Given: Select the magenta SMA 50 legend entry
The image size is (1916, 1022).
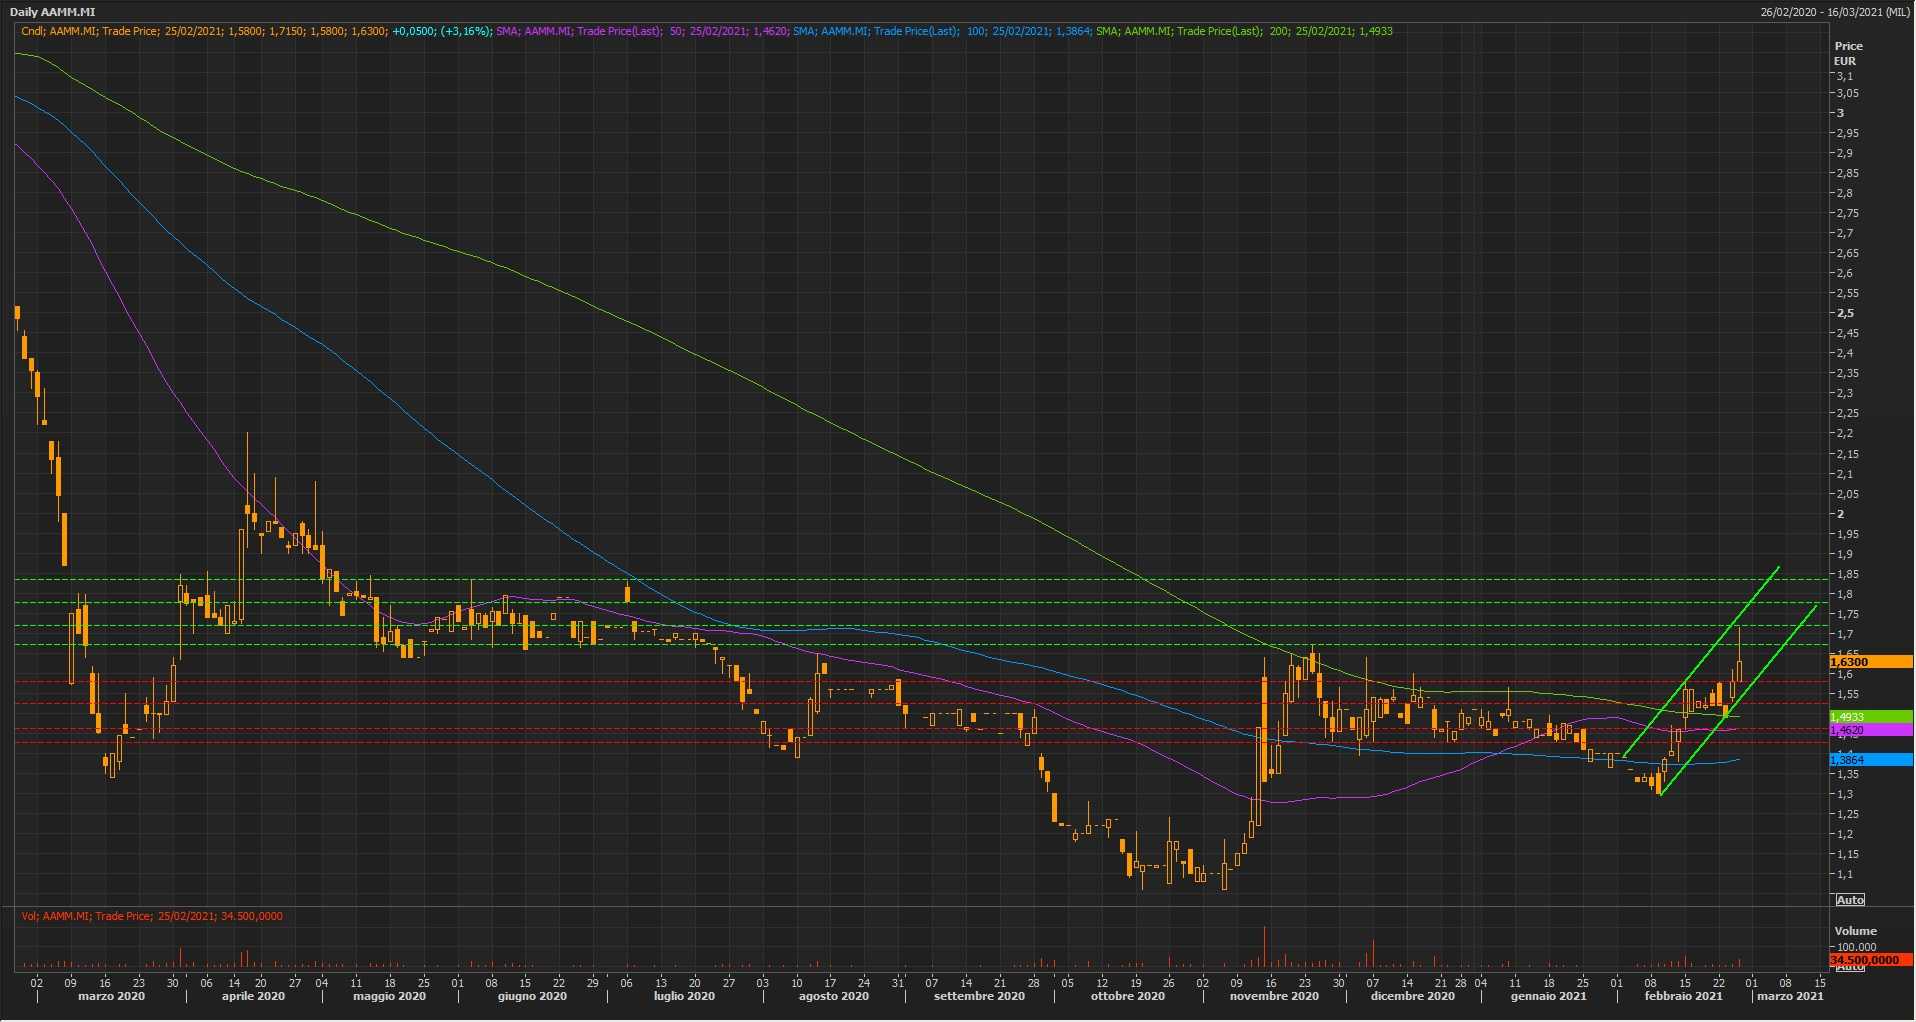Looking at the screenshot, I should (641, 31).
